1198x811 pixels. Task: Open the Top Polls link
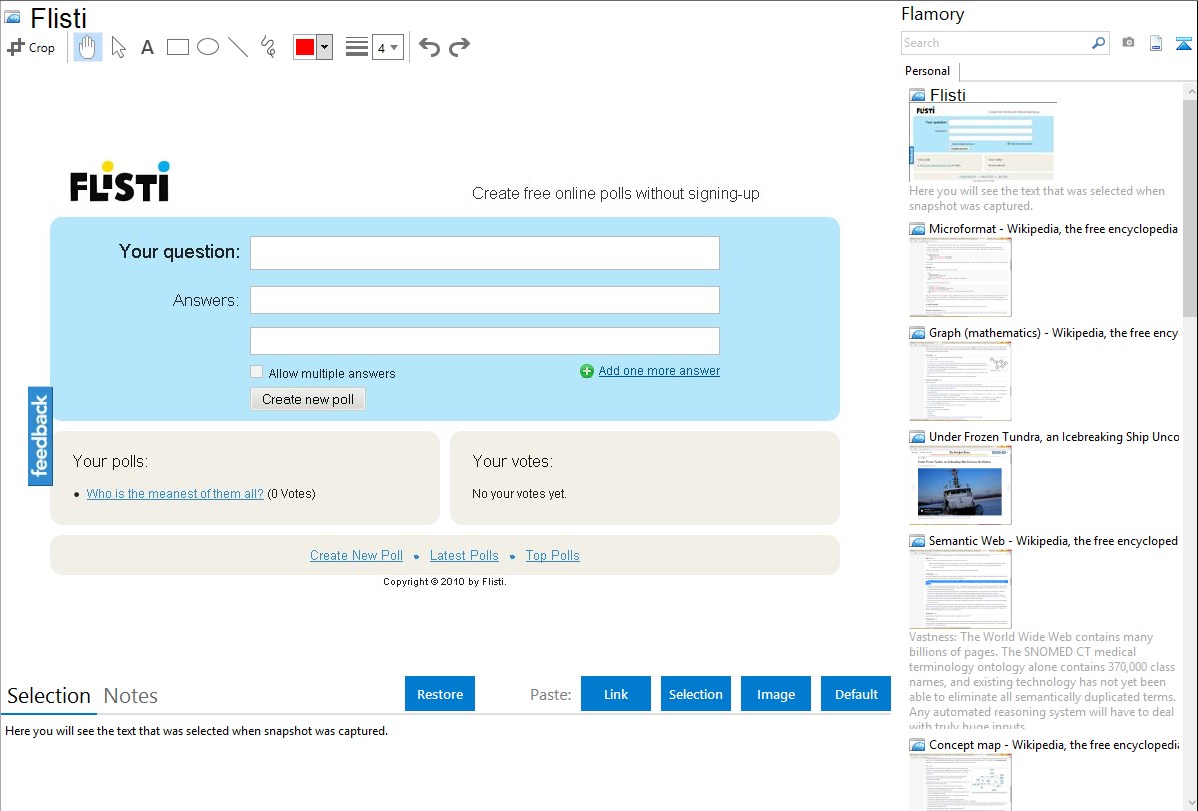pos(552,556)
